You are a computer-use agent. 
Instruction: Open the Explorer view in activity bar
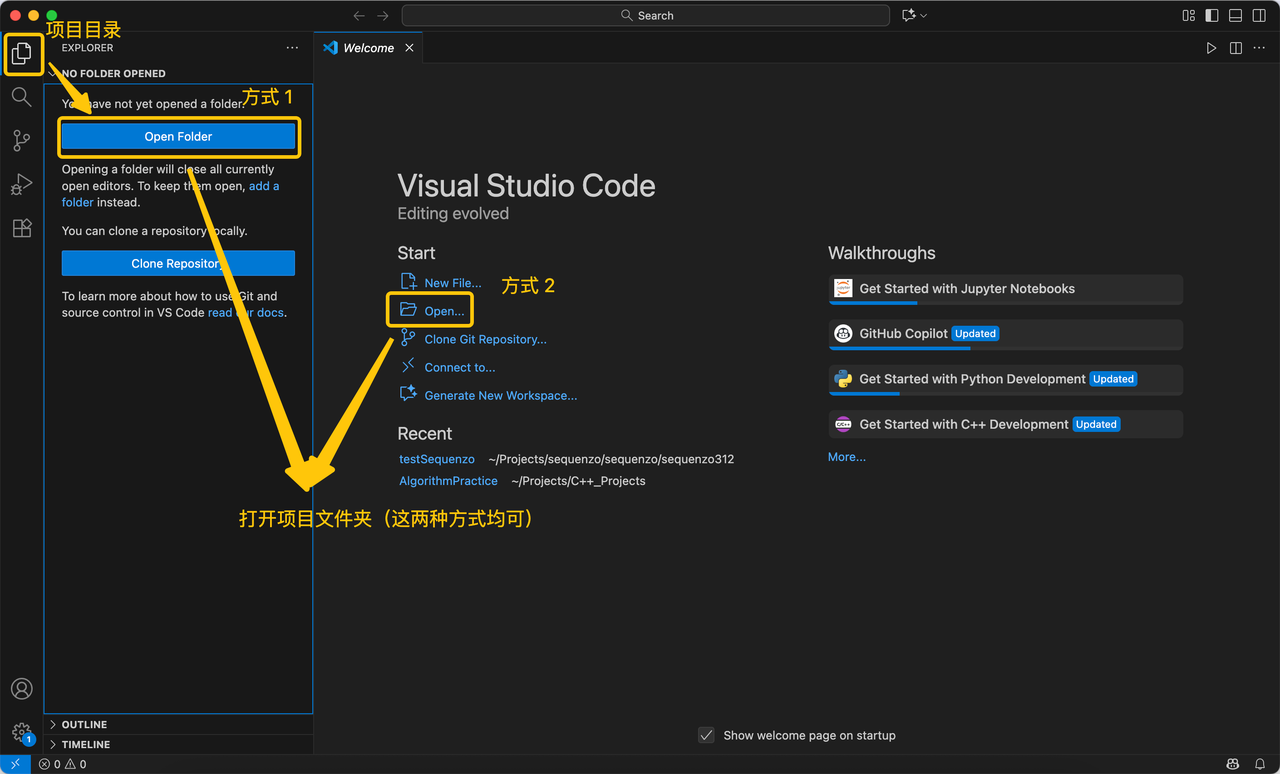point(21,53)
